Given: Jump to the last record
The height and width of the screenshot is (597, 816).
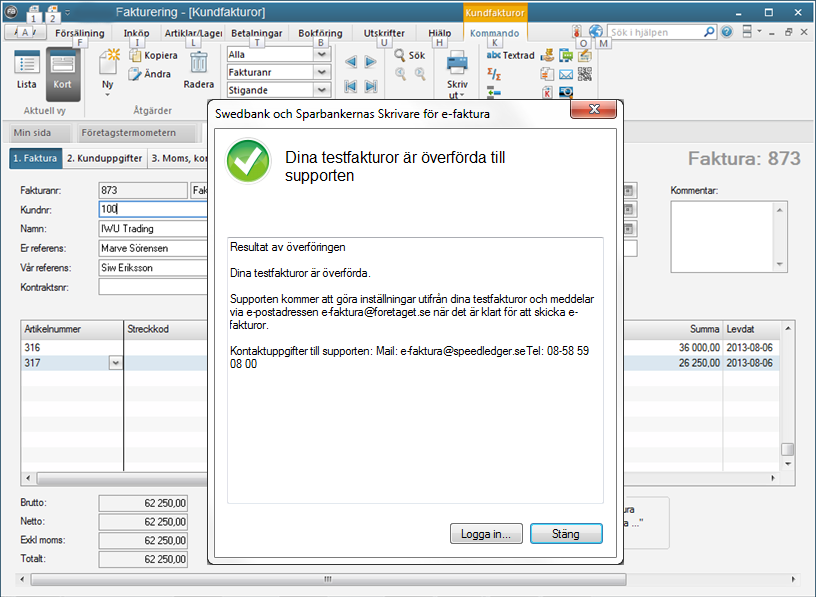Looking at the screenshot, I should click(x=371, y=86).
